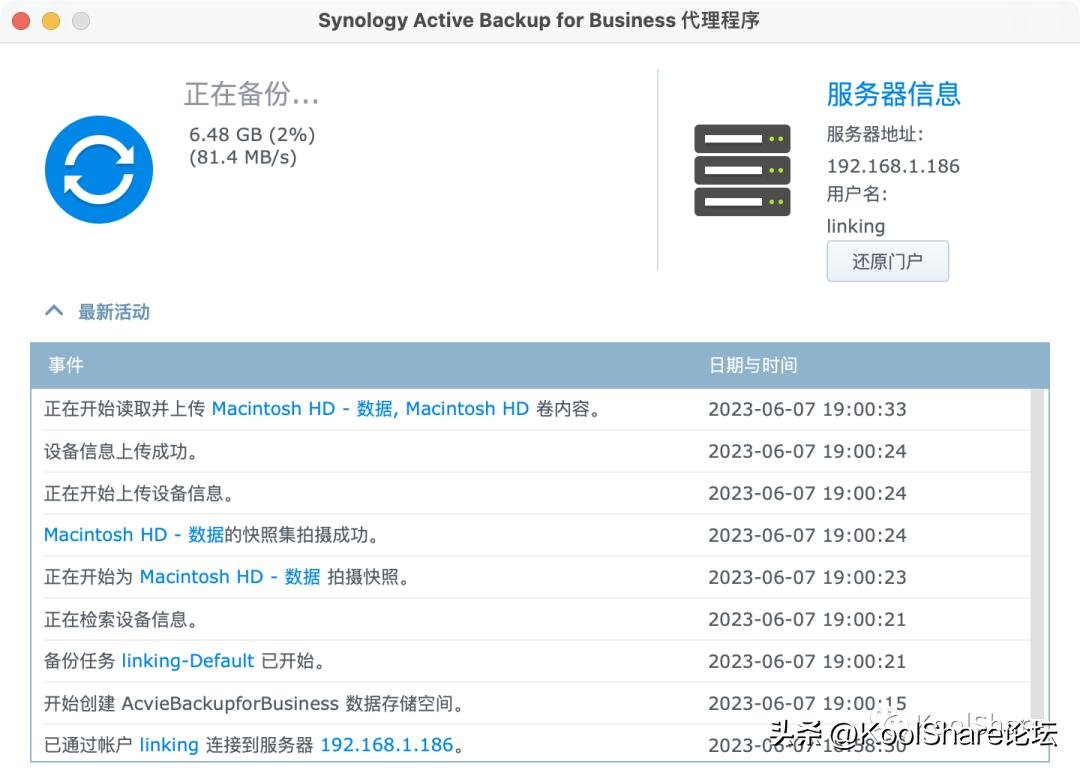Click the 事件 column header
The height and width of the screenshot is (770, 1080).
click(x=66, y=365)
